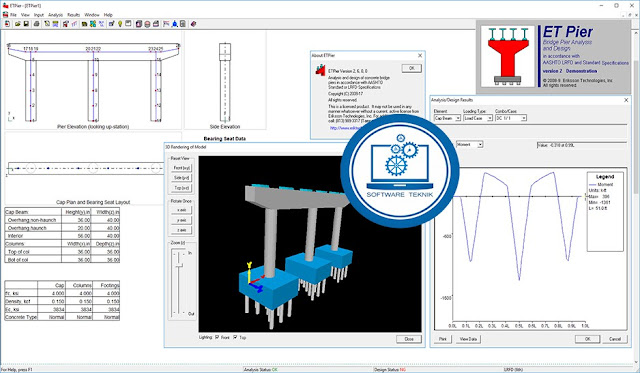Click the Pier Elevation drawing
Image resolution: width=640 pixels, height=373 pixels.
(x=93, y=82)
